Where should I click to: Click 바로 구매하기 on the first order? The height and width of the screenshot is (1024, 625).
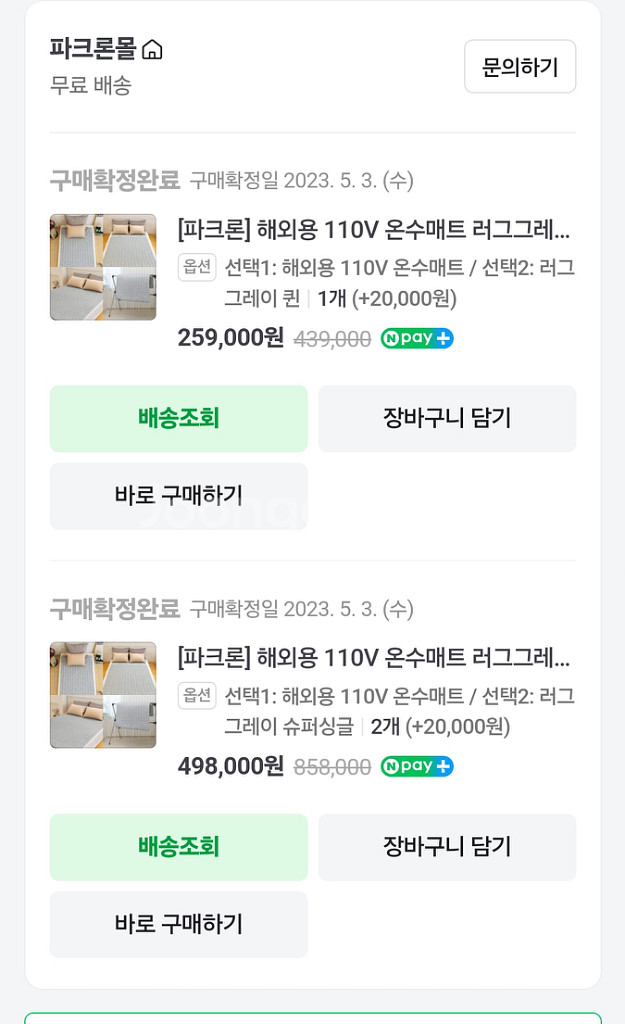pyautogui.click(x=178, y=496)
